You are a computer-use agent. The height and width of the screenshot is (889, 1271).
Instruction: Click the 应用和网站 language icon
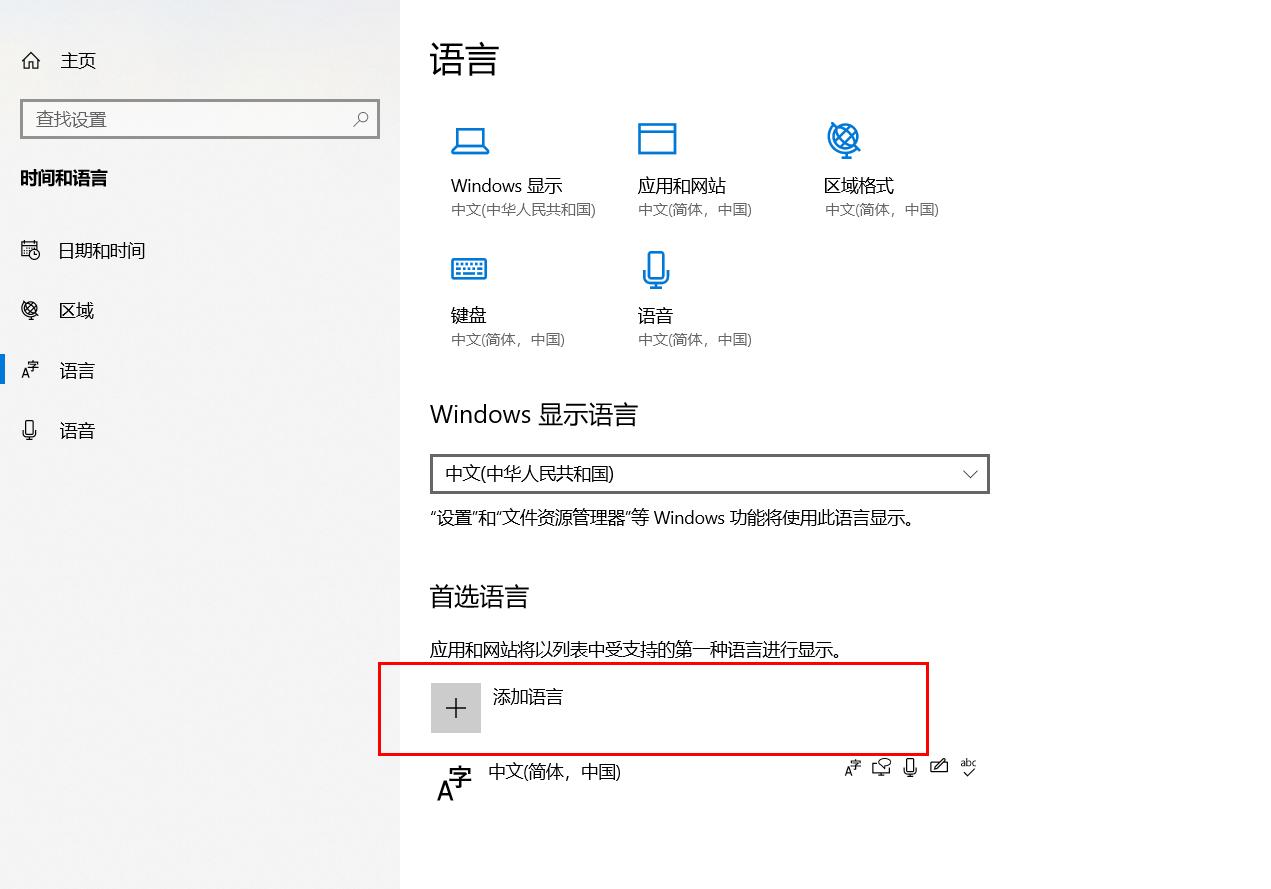point(657,140)
